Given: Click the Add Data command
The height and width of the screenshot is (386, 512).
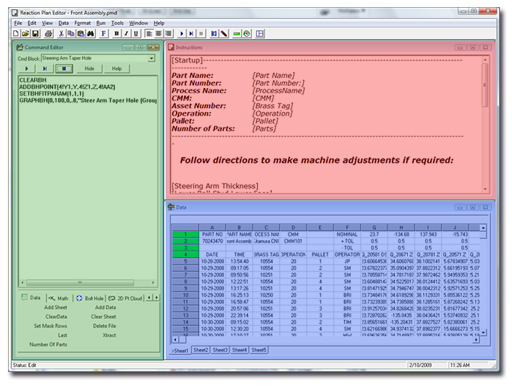Looking at the screenshot, I should pyautogui.click(x=106, y=307).
